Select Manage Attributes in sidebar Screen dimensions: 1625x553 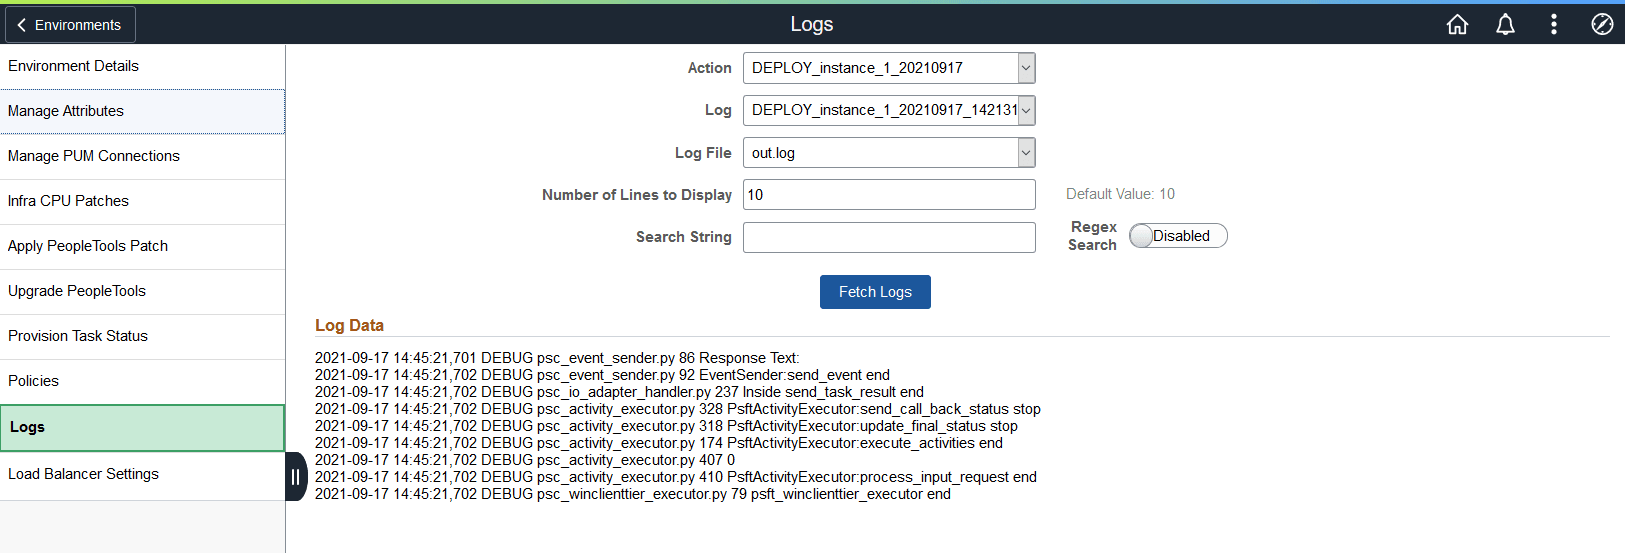pos(142,111)
